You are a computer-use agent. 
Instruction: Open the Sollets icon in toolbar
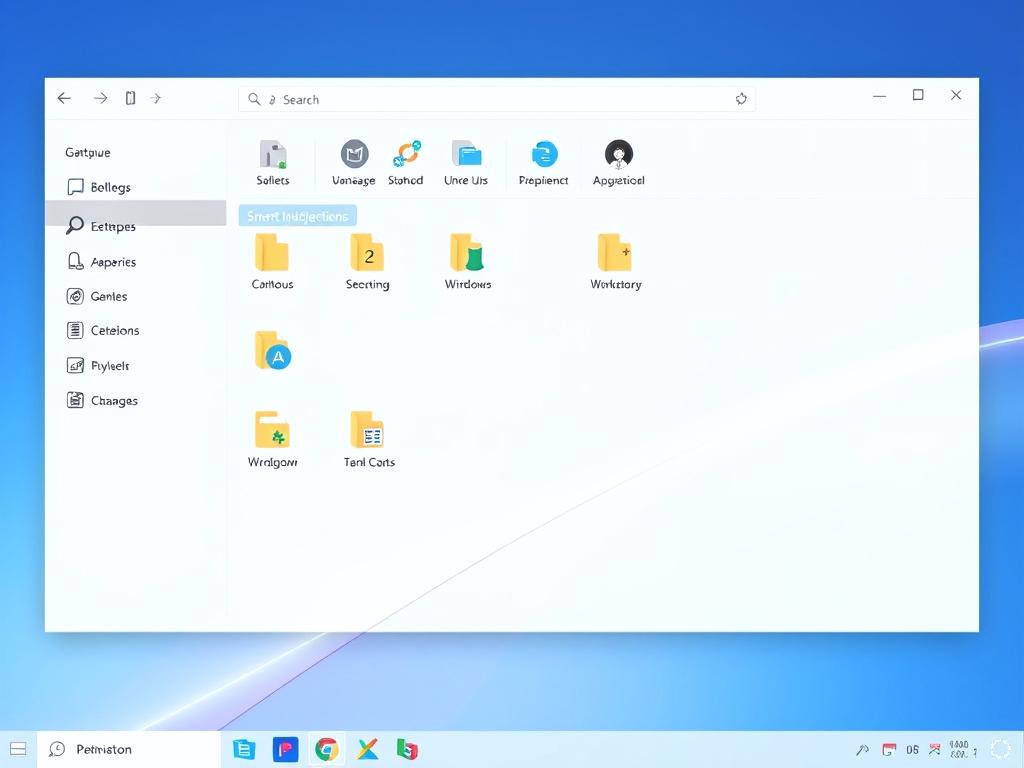click(x=272, y=155)
